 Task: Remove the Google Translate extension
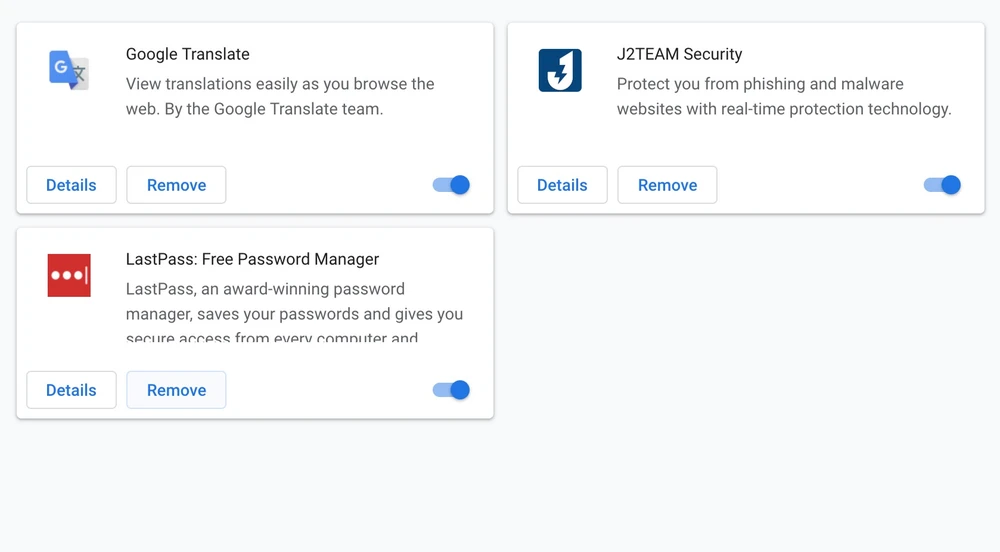176,185
